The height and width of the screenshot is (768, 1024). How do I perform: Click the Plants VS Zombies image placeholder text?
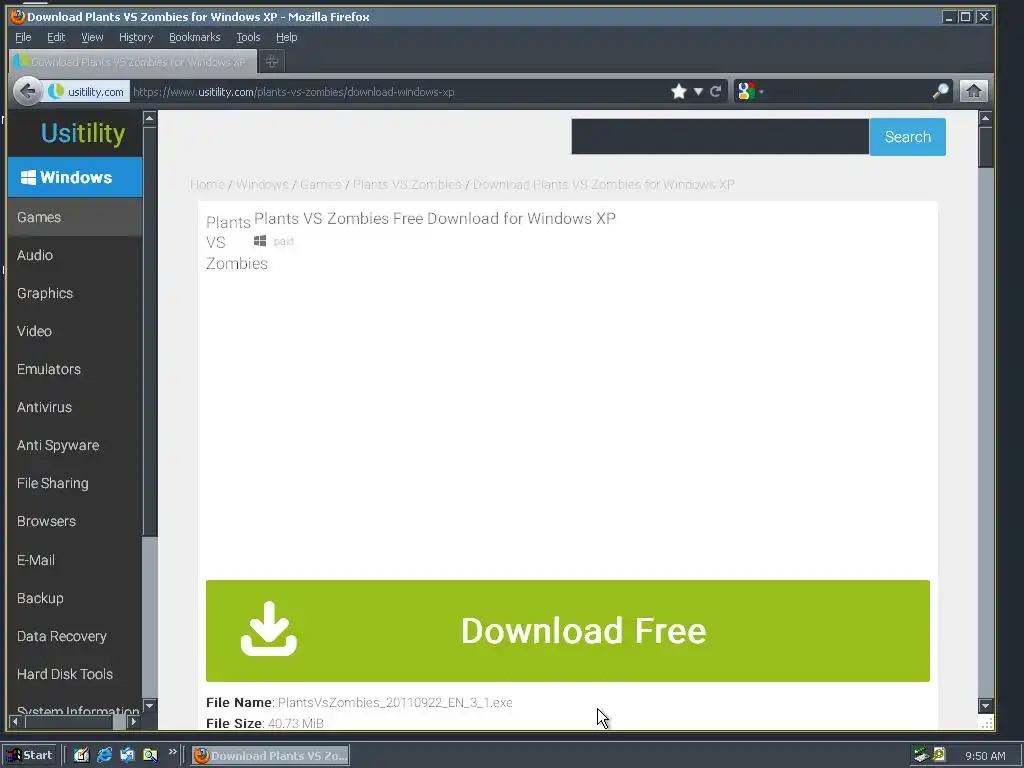(236, 242)
